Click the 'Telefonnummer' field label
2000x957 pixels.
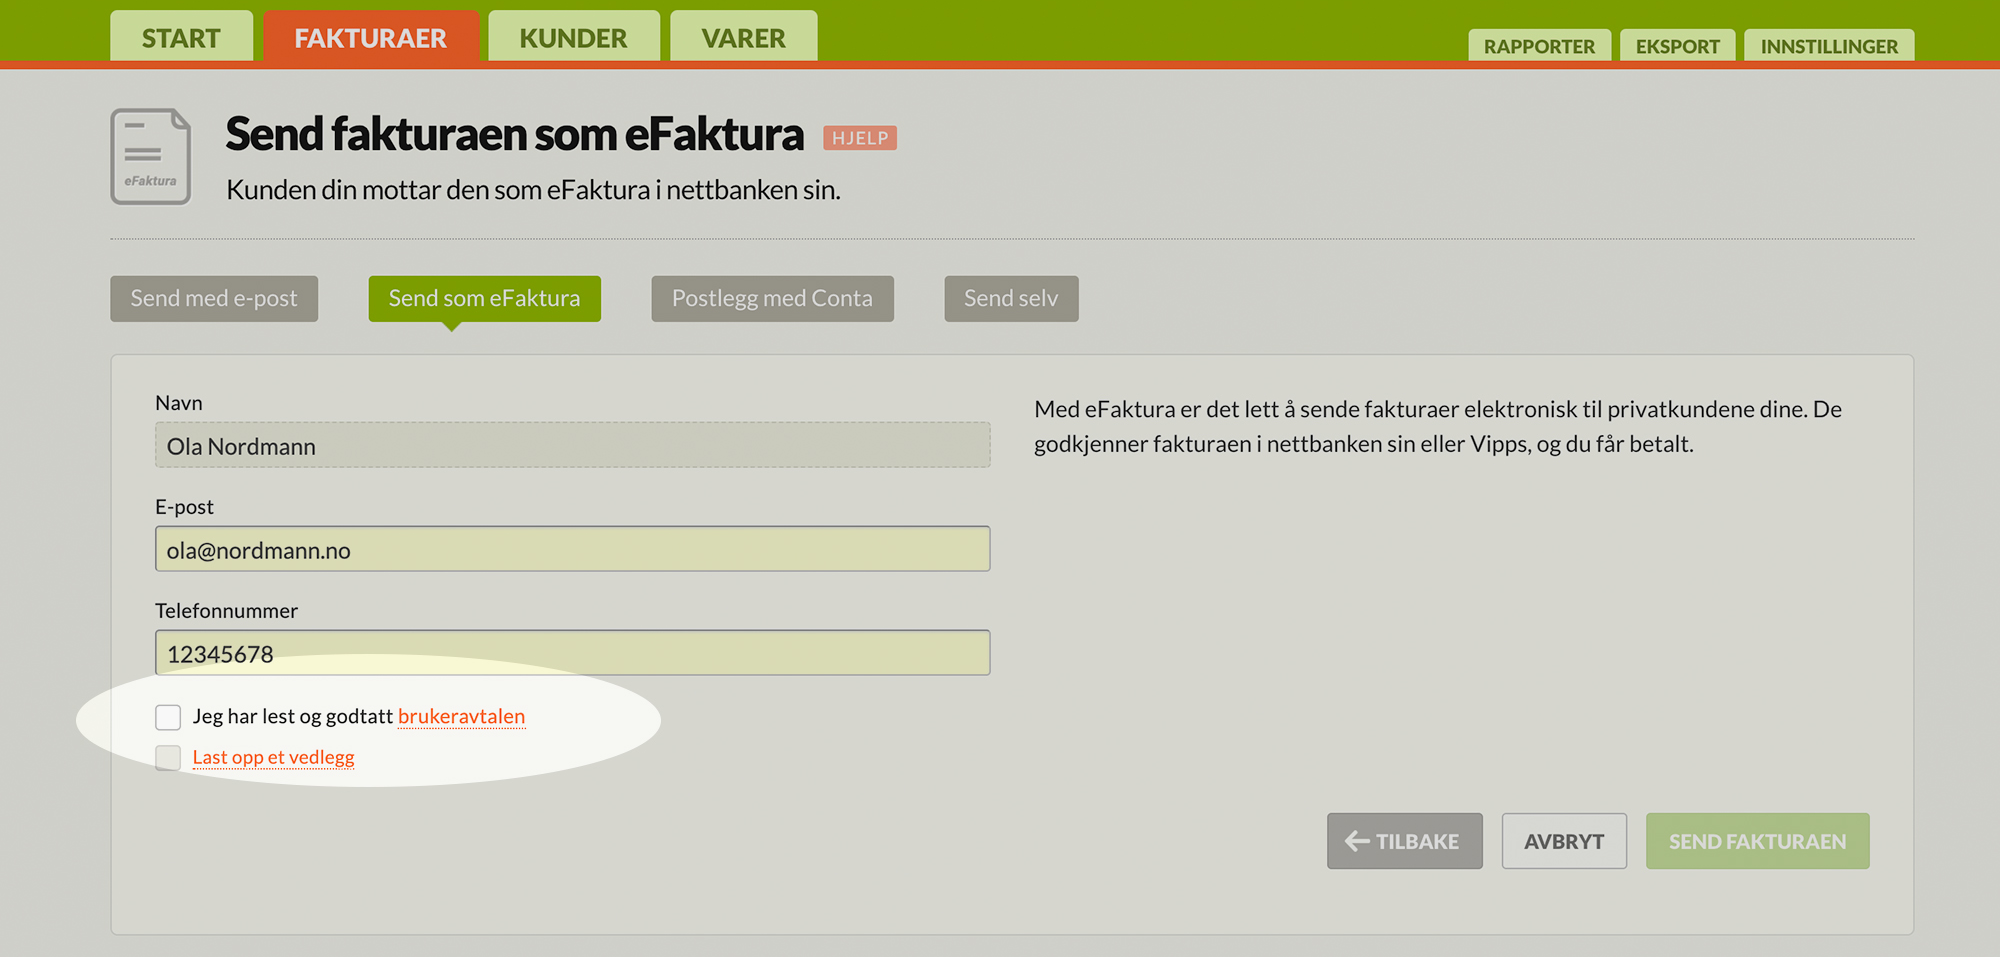[226, 610]
